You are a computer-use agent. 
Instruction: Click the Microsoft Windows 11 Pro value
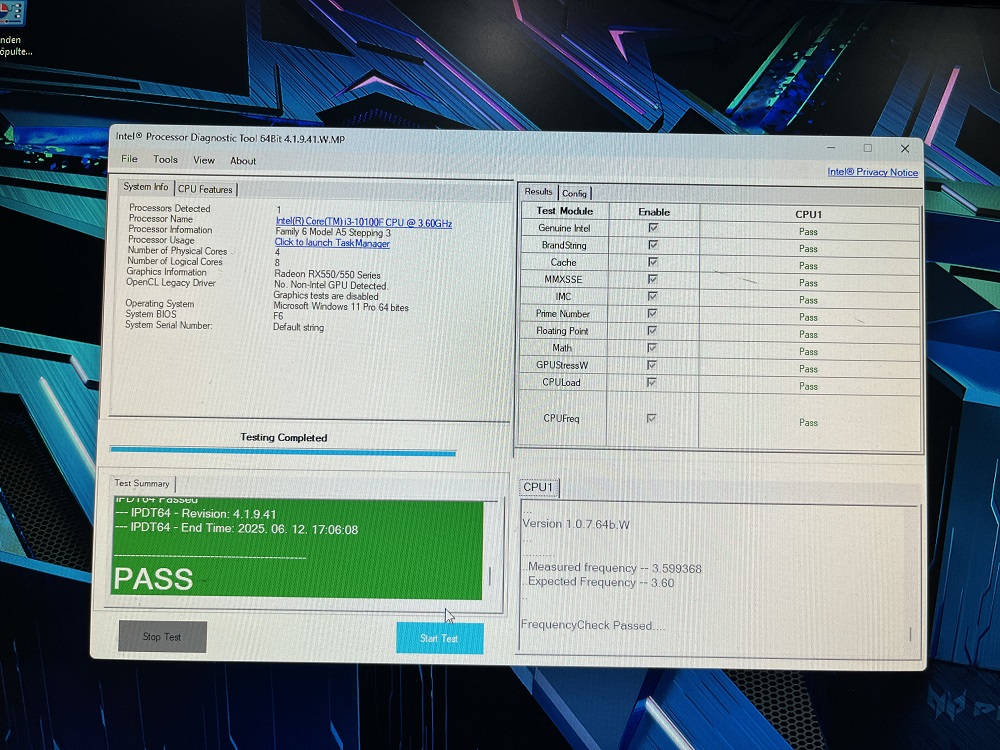pos(341,307)
